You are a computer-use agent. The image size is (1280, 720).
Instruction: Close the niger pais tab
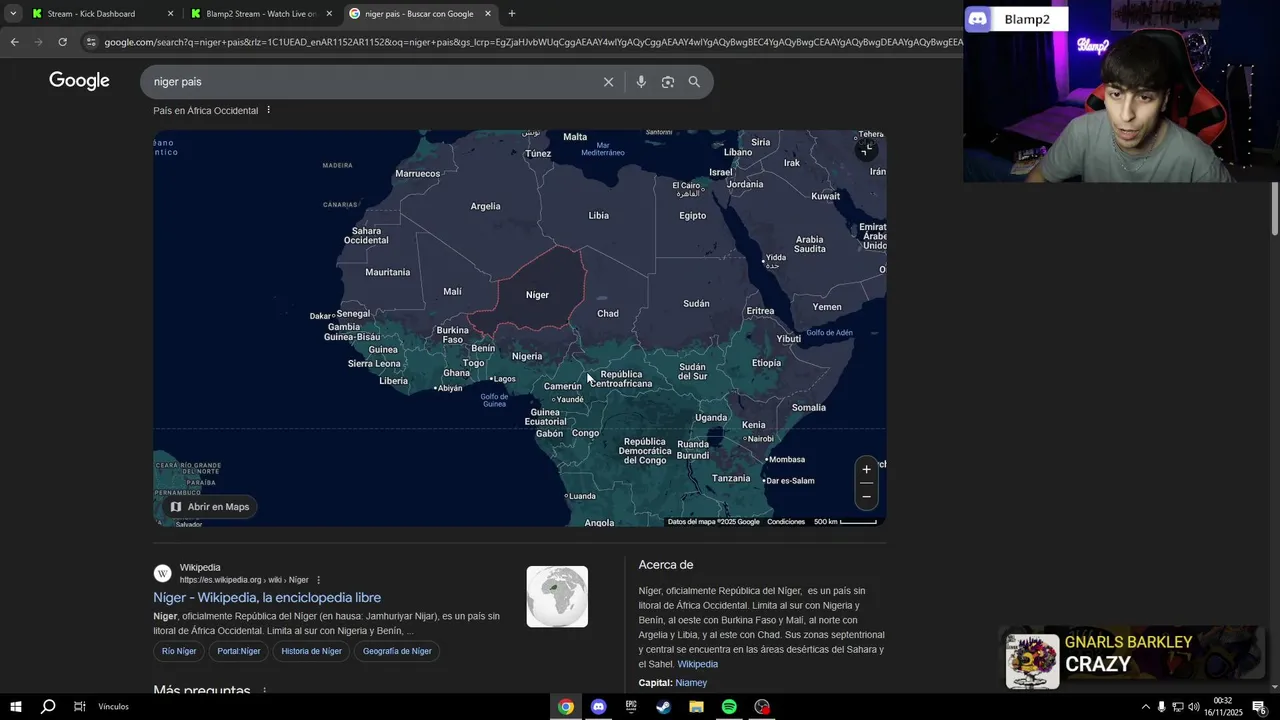(x=488, y=14)
